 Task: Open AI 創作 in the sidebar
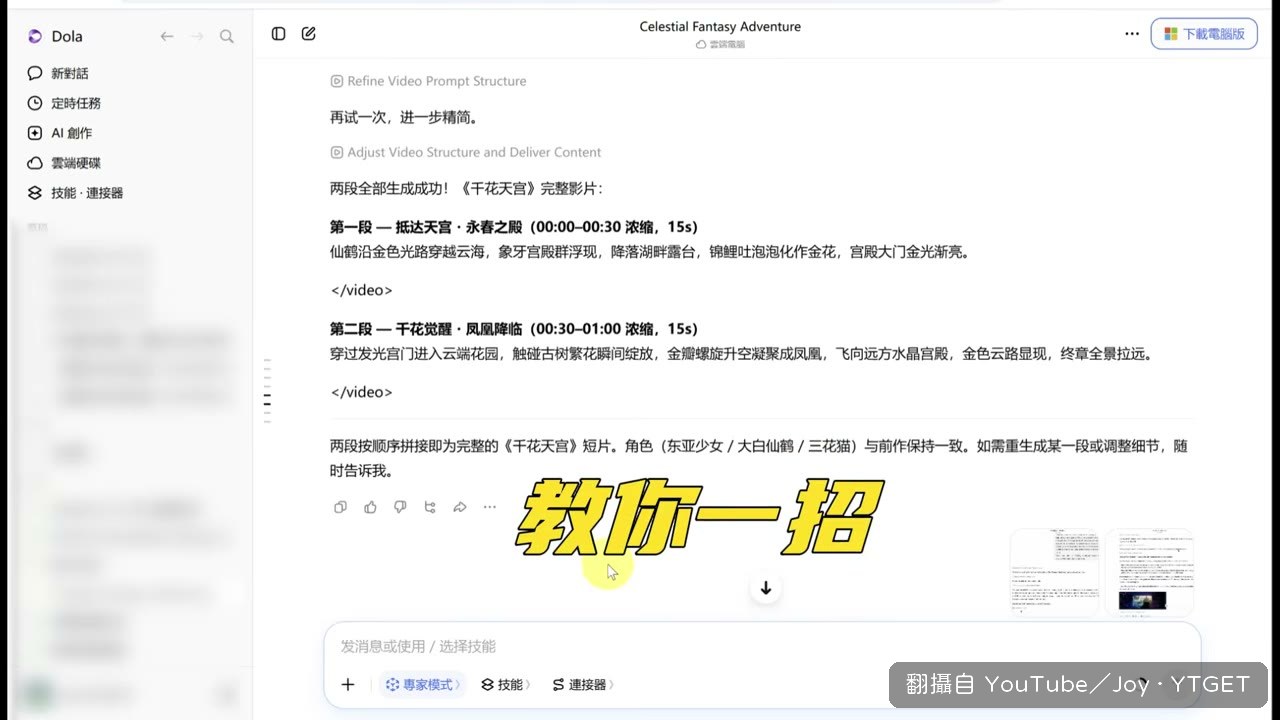pyautogui.click(x=60, y=133)
